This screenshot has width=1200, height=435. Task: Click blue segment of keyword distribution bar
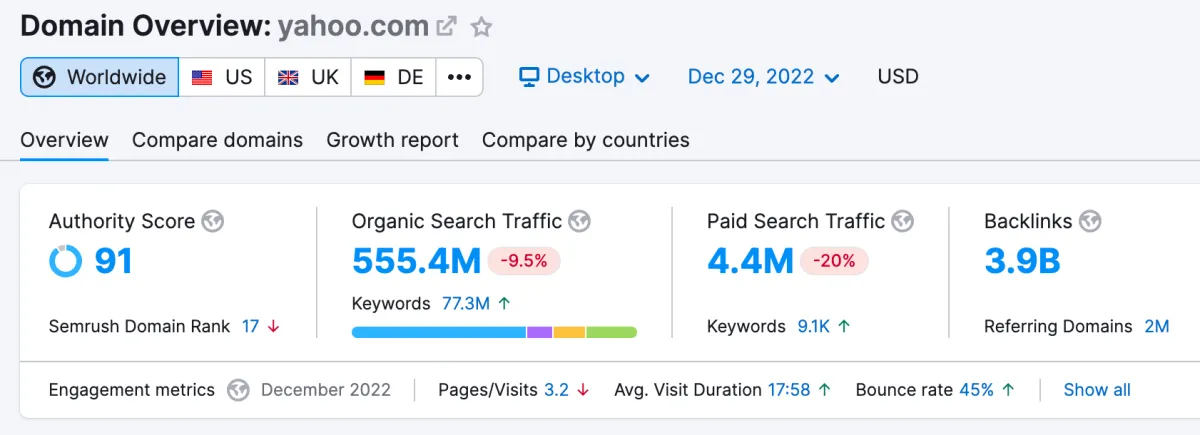[x=438, y=332]
